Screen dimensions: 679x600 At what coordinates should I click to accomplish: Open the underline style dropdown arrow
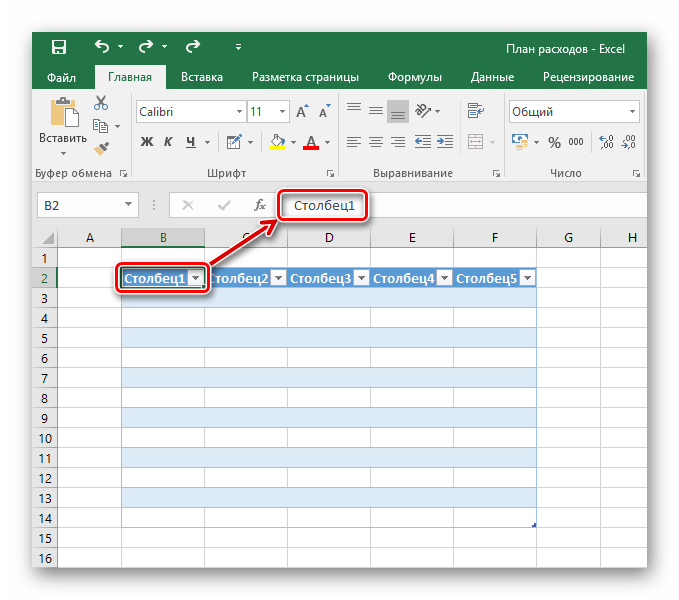click(207, 142)
